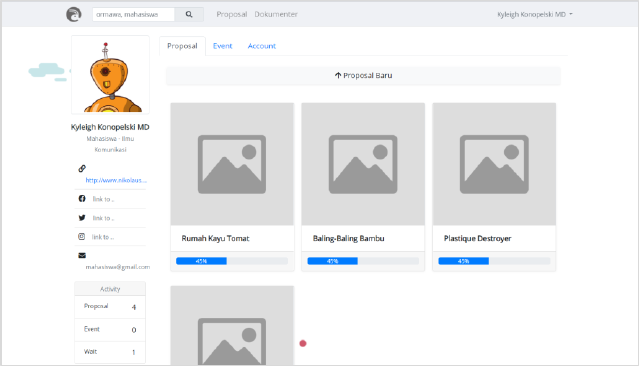Select the Proposal tab
The image size is (639, 366).
[x=182, y=46]
